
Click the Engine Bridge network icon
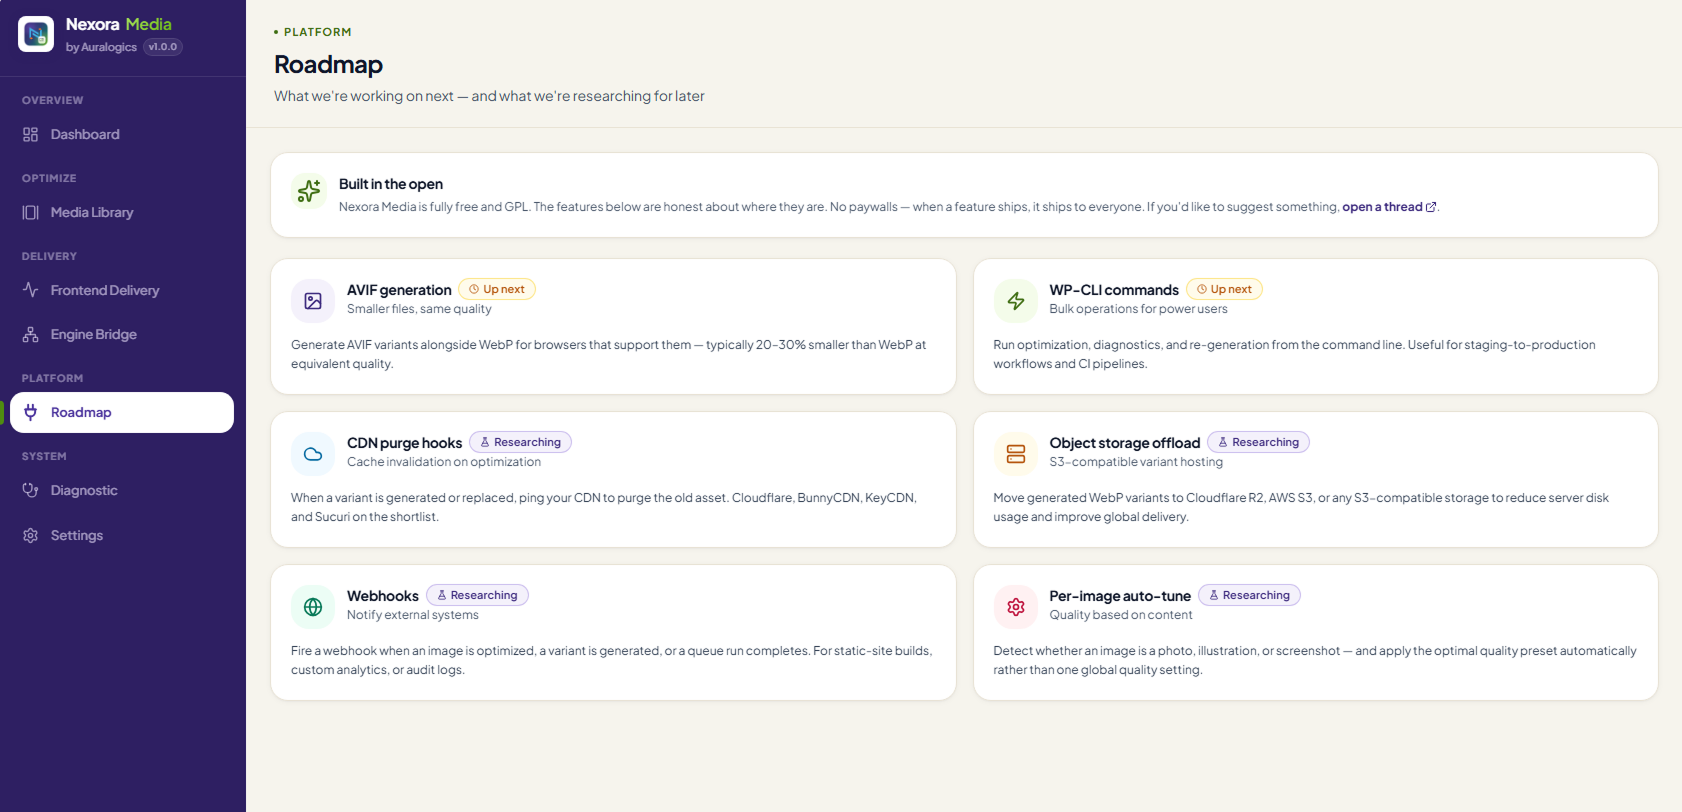(31, 334)
